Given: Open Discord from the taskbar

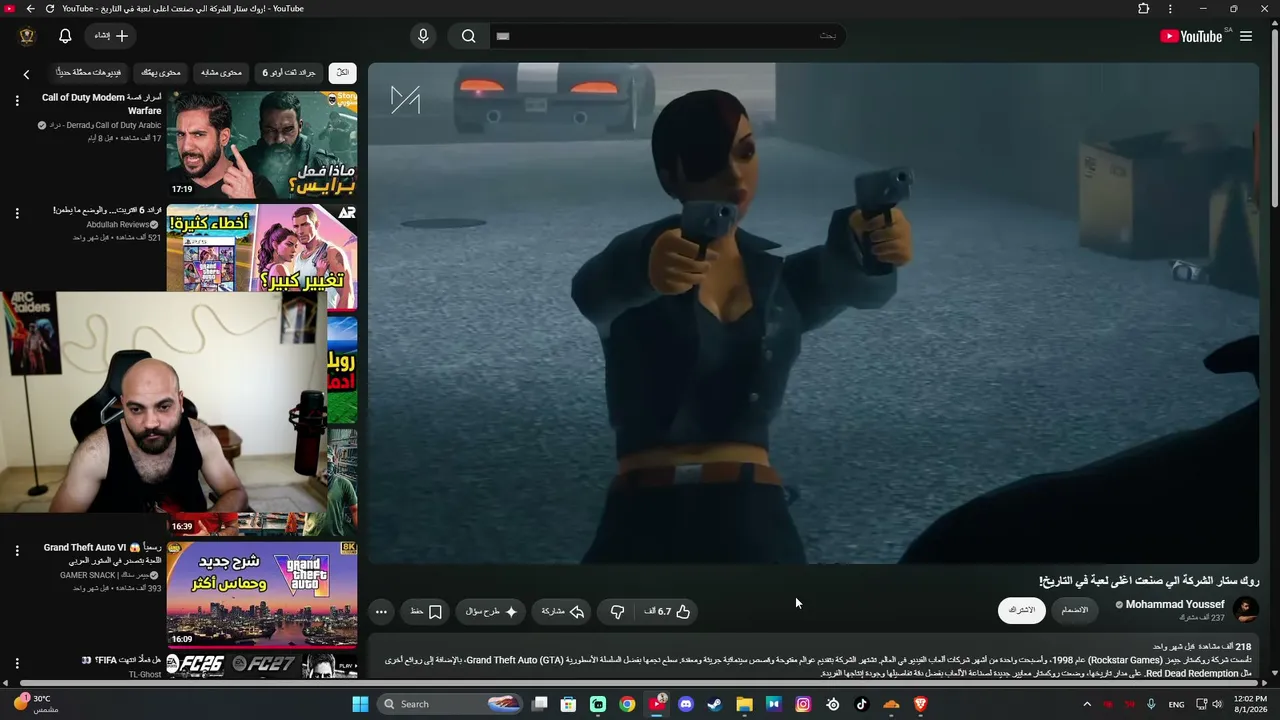Looking at the screenshot, I should (686, 704).
